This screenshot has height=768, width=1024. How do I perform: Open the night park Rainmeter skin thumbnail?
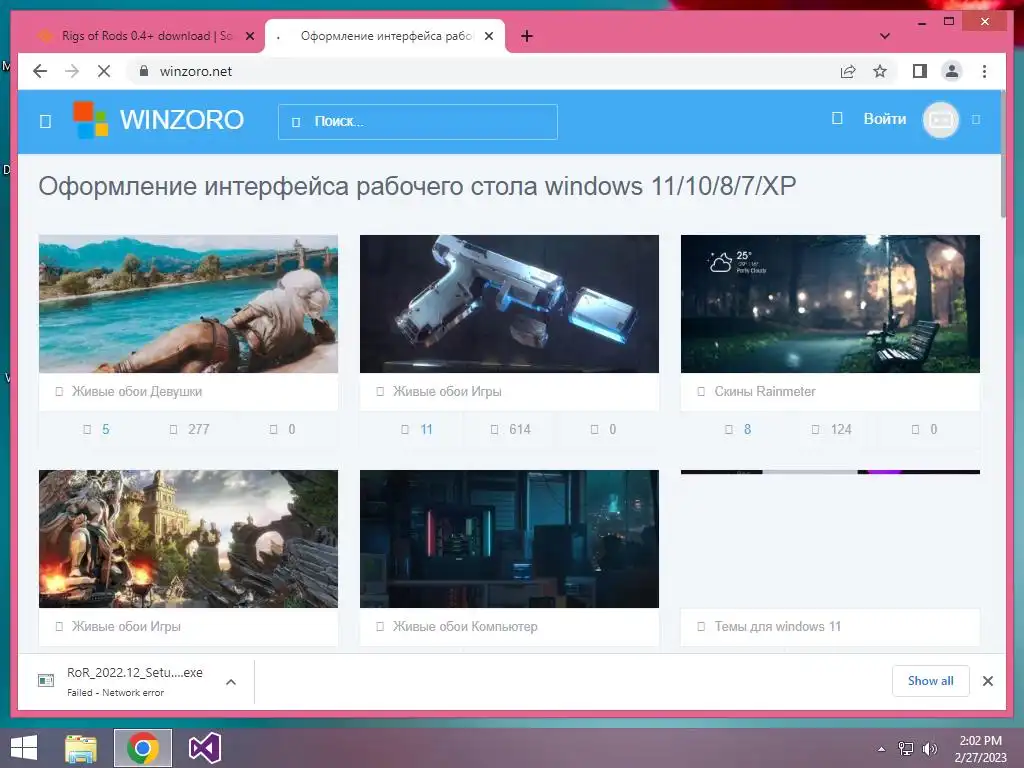click(830, 304)
